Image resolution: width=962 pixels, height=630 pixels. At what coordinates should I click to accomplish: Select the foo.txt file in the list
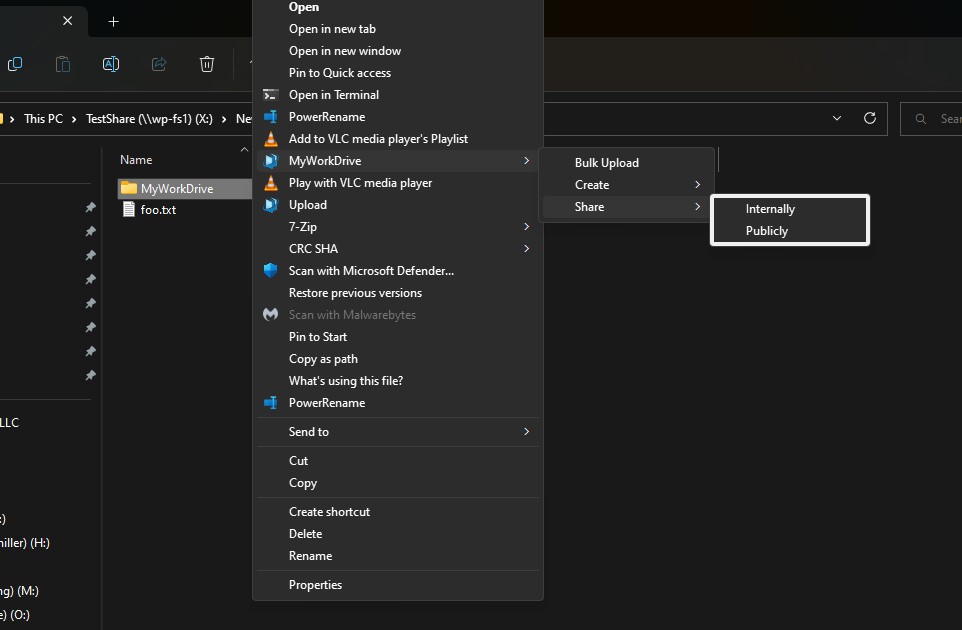click(x=158, y=210)
